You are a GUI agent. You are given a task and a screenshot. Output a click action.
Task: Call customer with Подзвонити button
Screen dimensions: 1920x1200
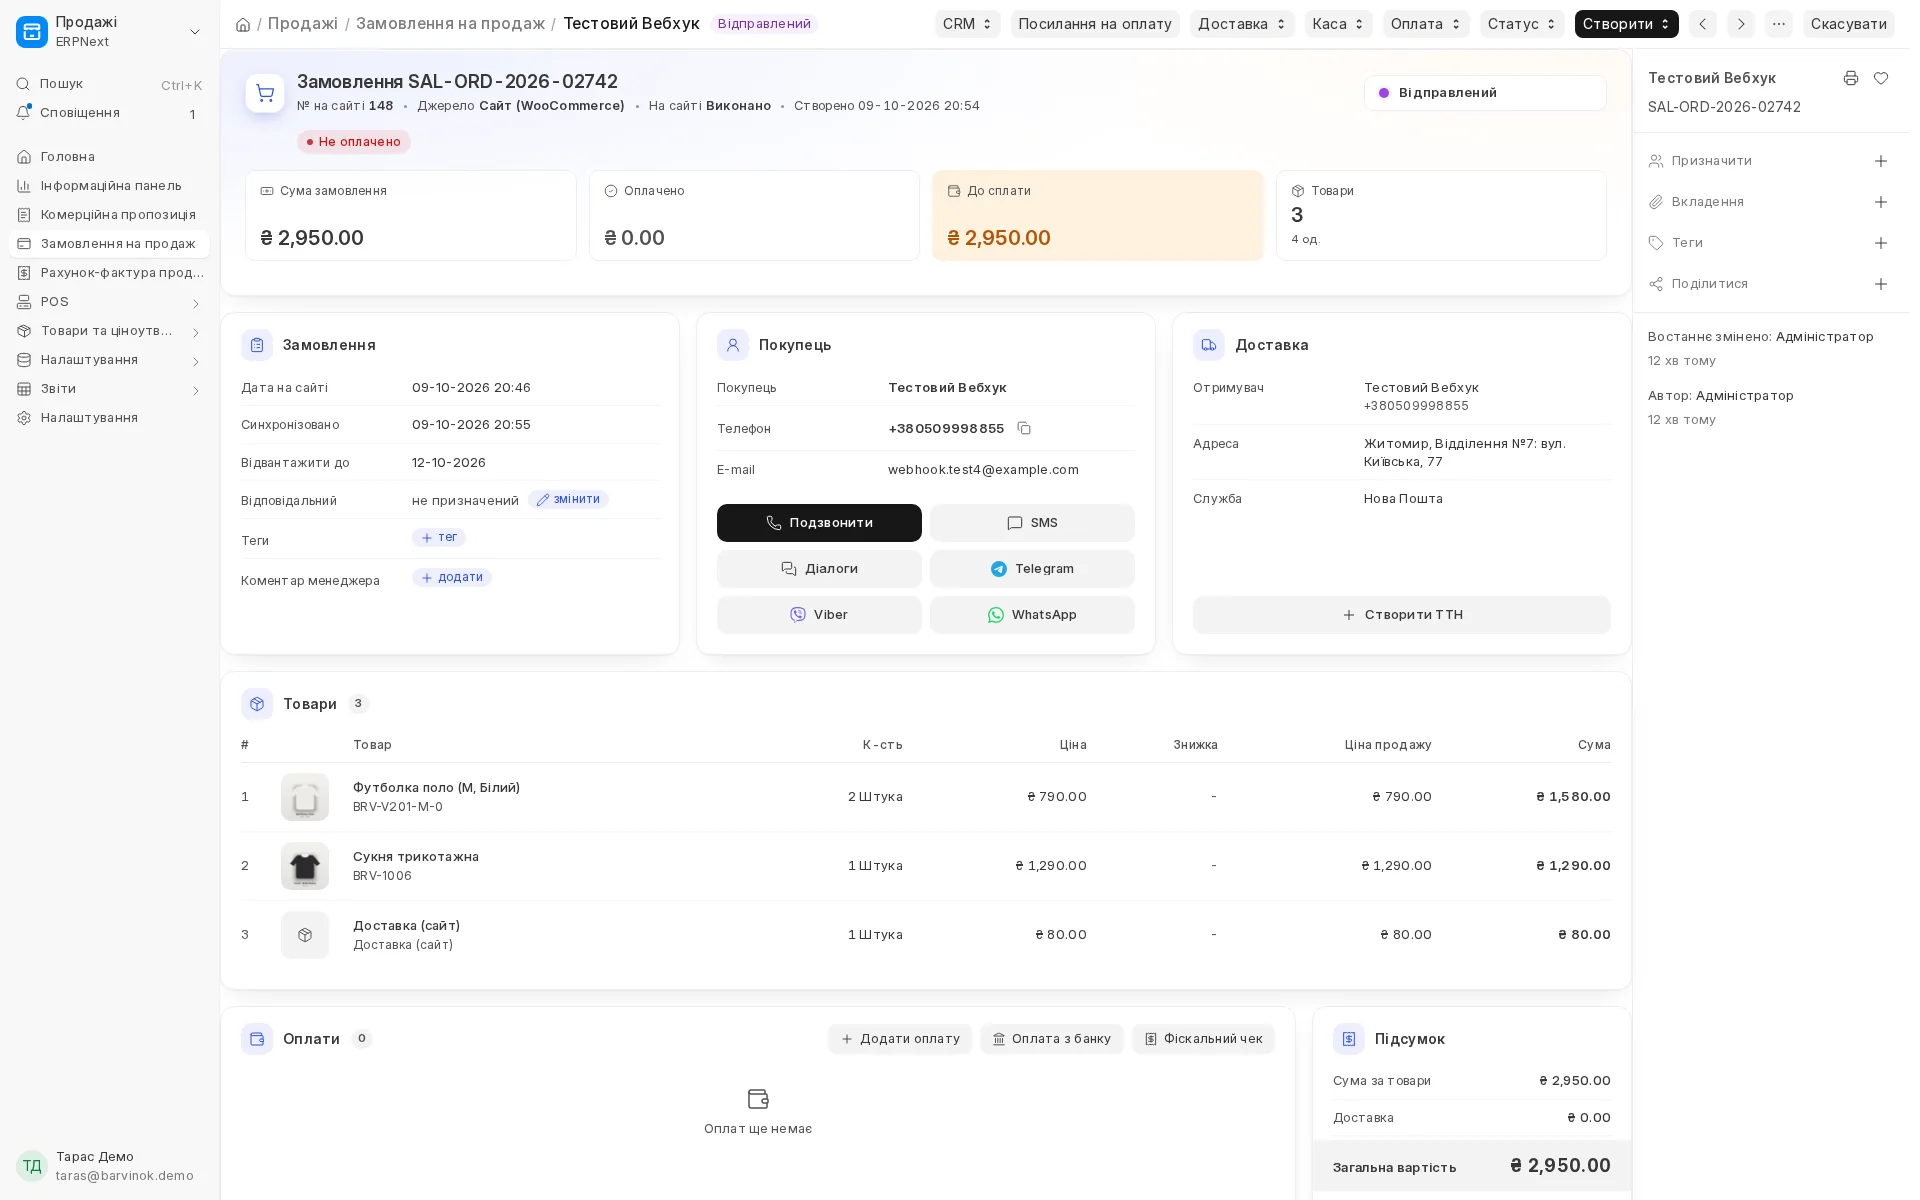(x=819, y=523)
